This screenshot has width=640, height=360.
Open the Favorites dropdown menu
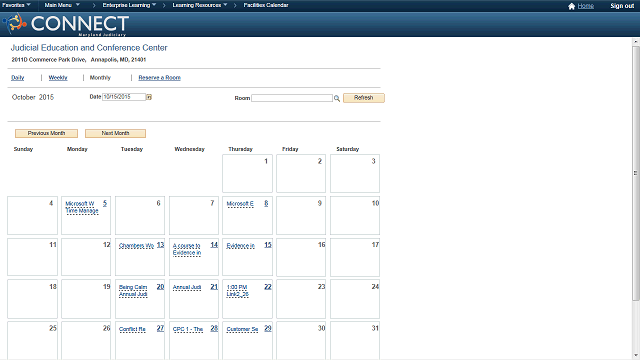(x=16, y=5)
